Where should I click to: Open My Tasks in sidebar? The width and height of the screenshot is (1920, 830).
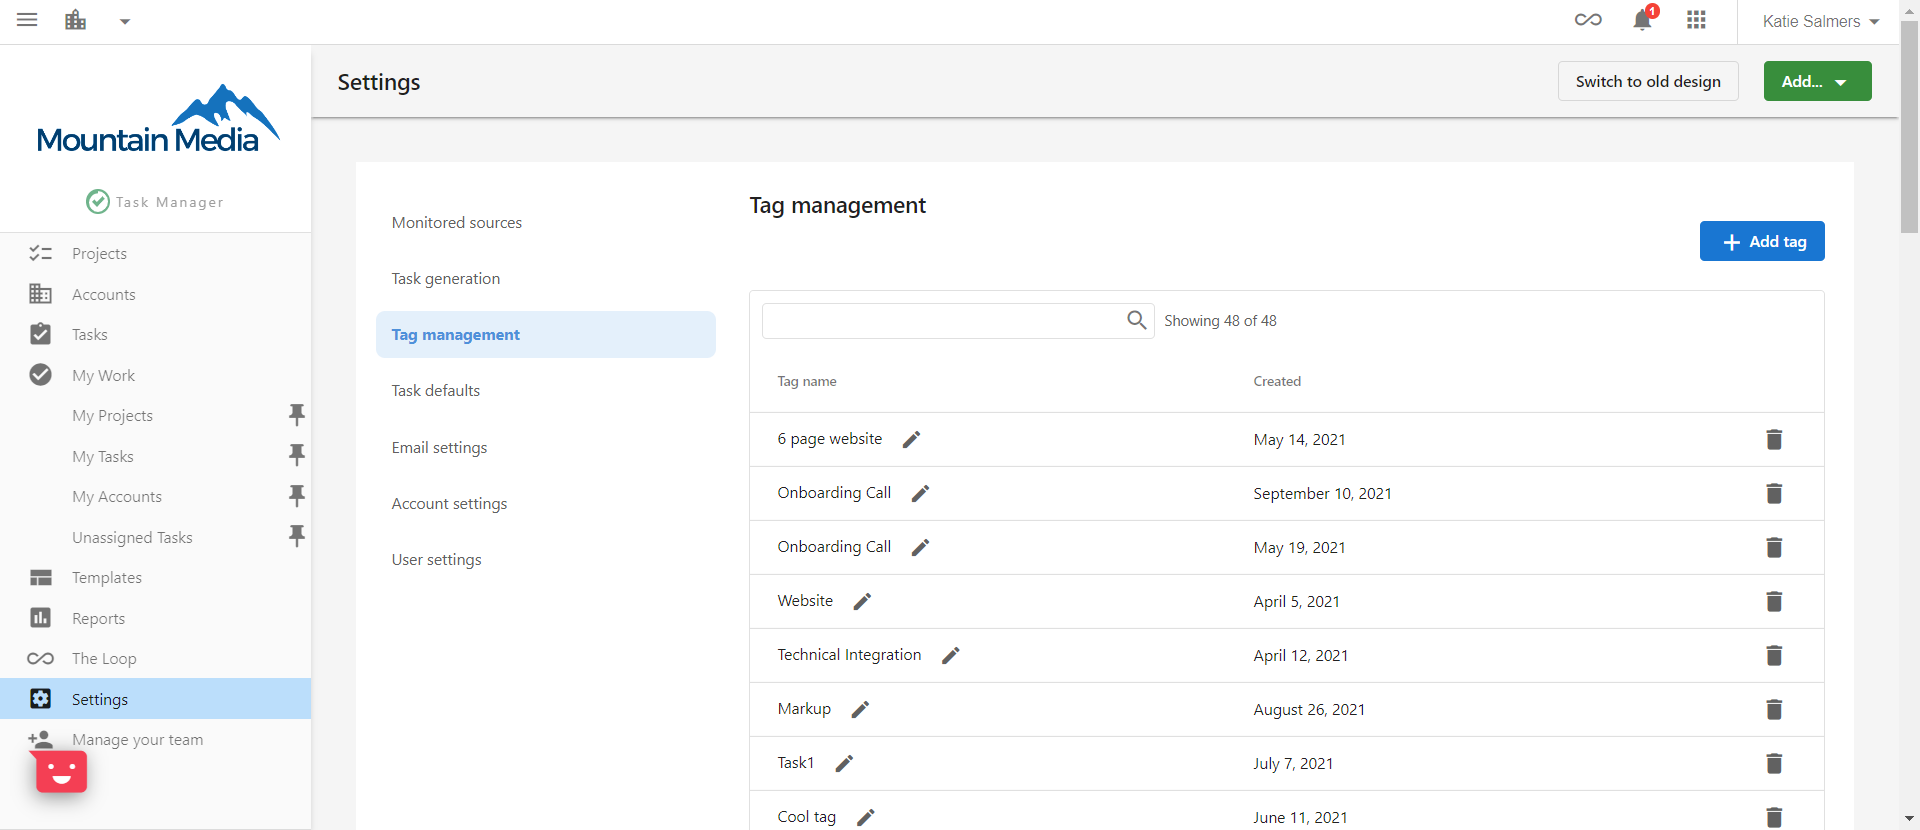[103, 456]
